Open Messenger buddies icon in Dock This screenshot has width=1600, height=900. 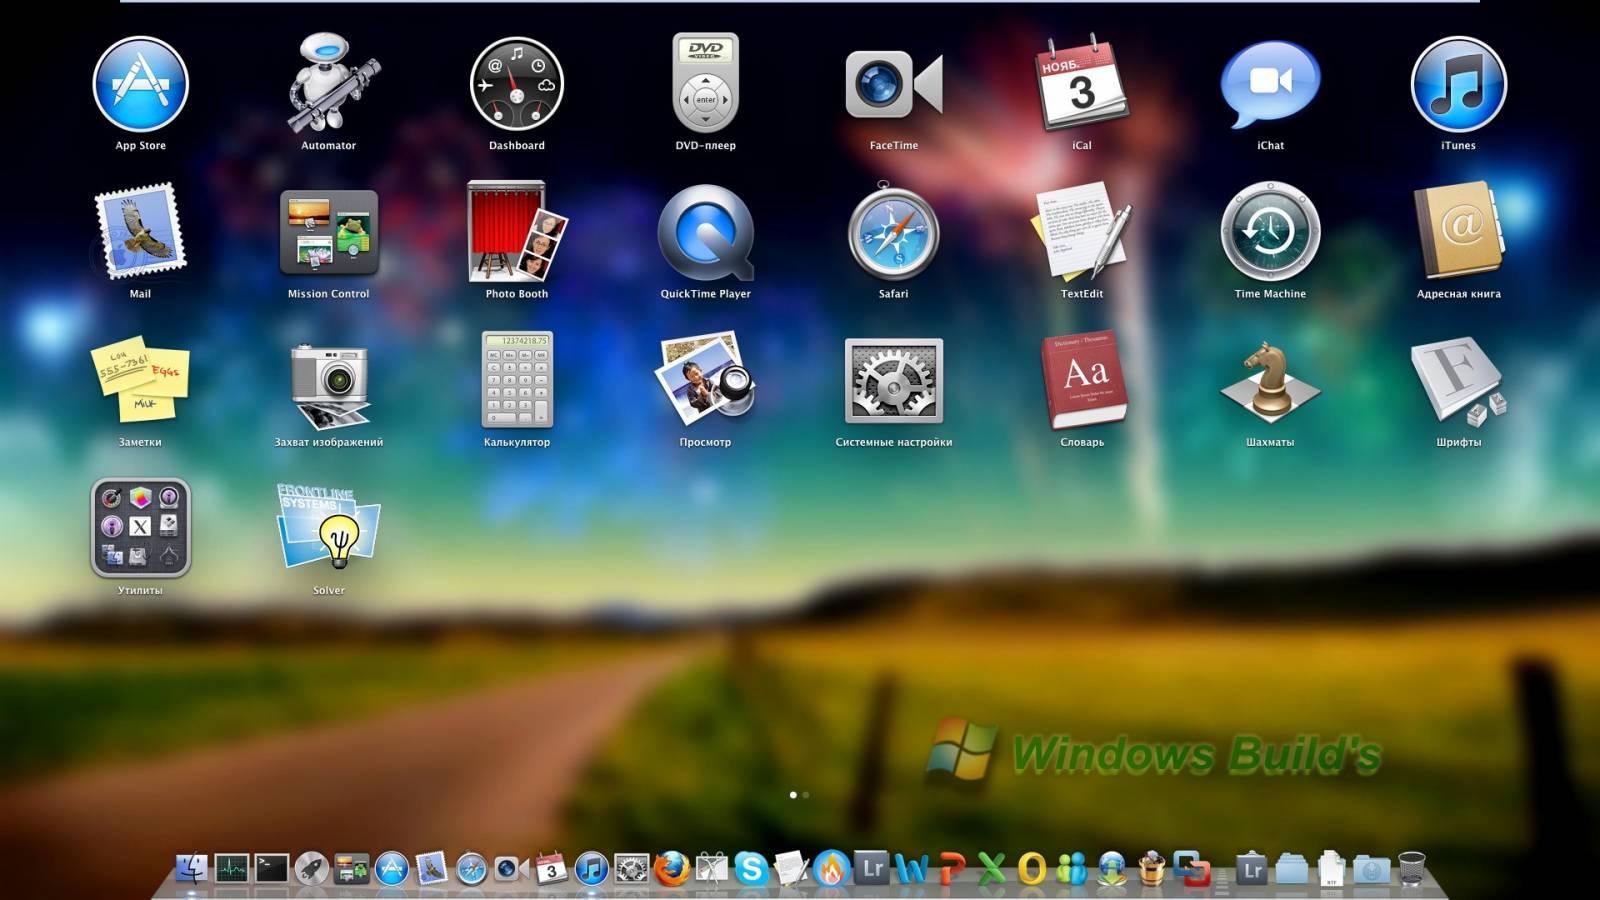(1071, 869)
